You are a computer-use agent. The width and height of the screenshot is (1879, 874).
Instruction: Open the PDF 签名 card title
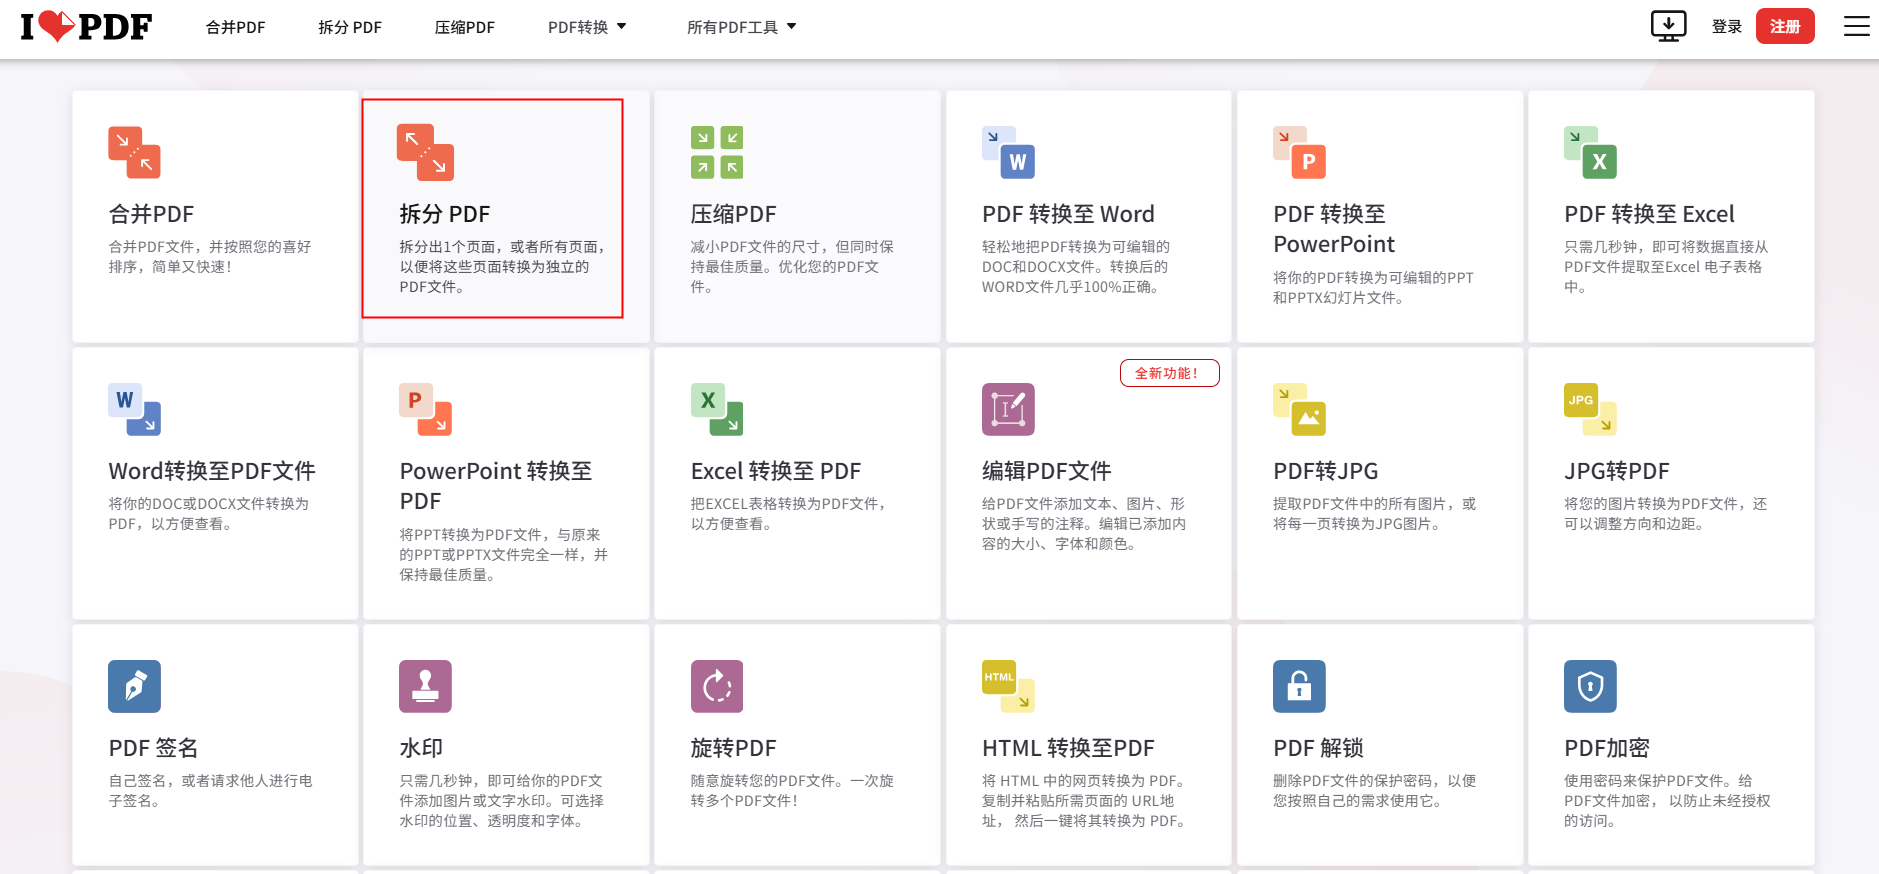pos(153,748)
